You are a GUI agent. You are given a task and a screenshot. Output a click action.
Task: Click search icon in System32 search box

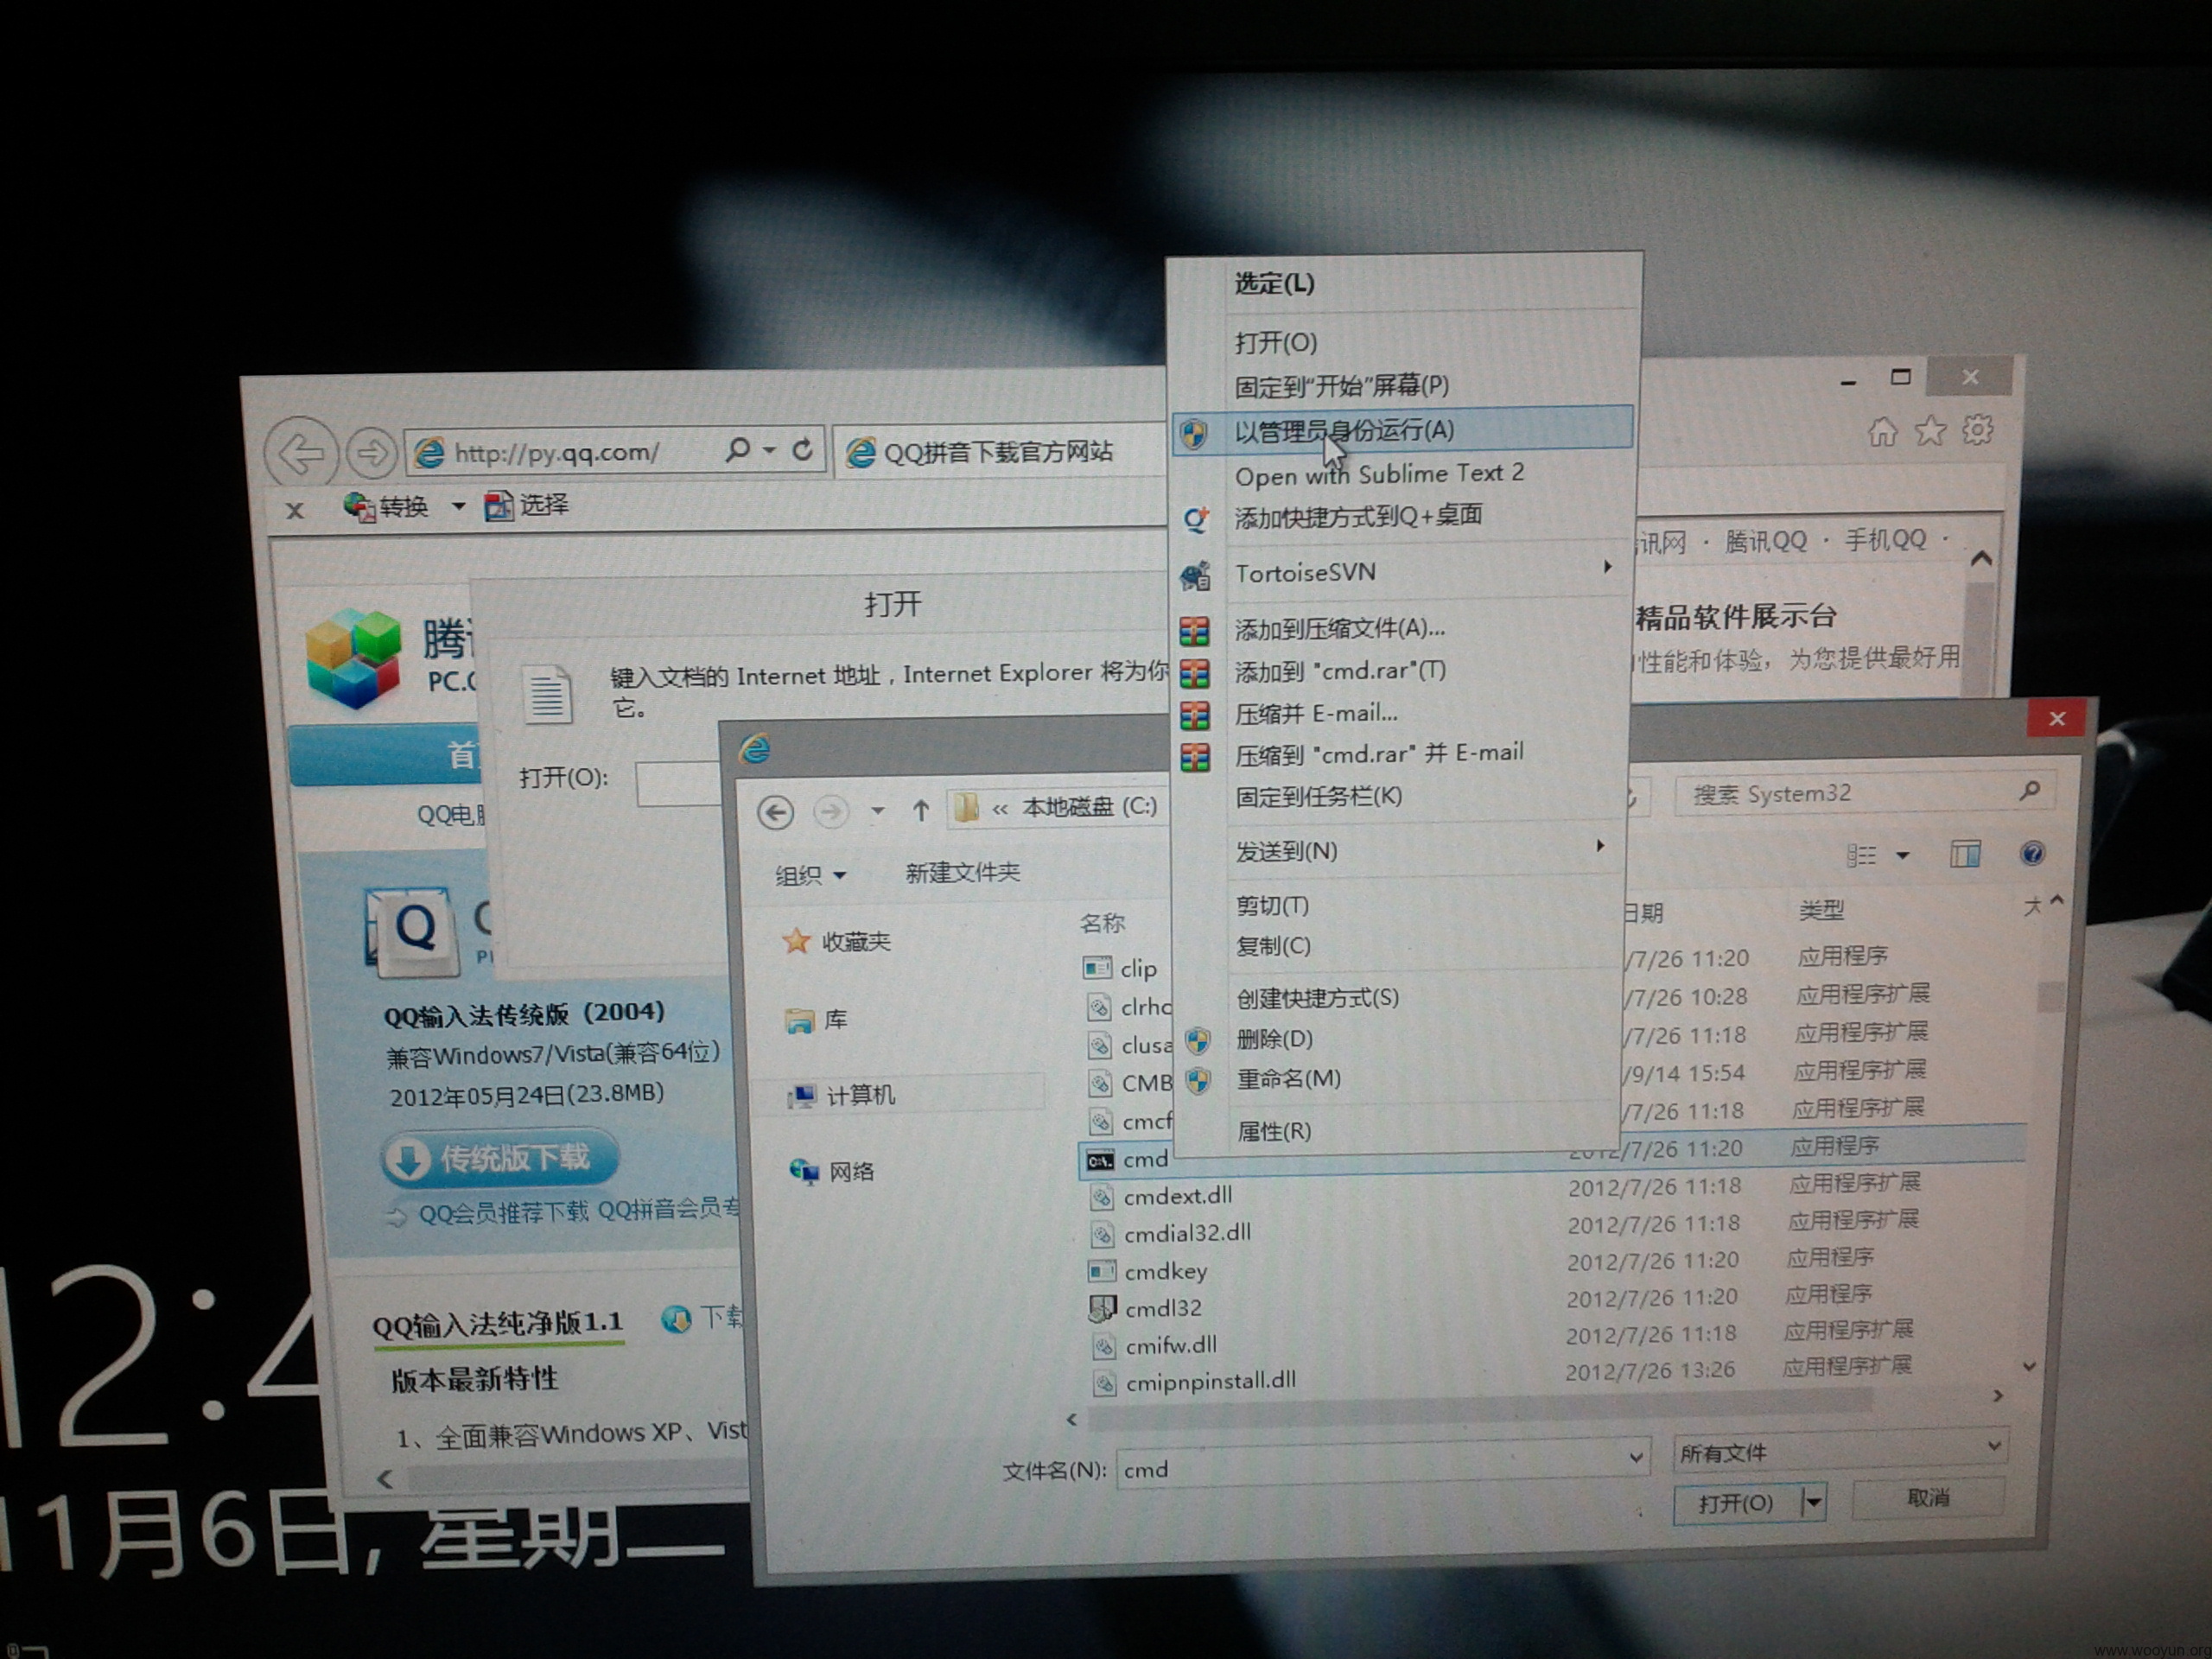point(2029,791)
